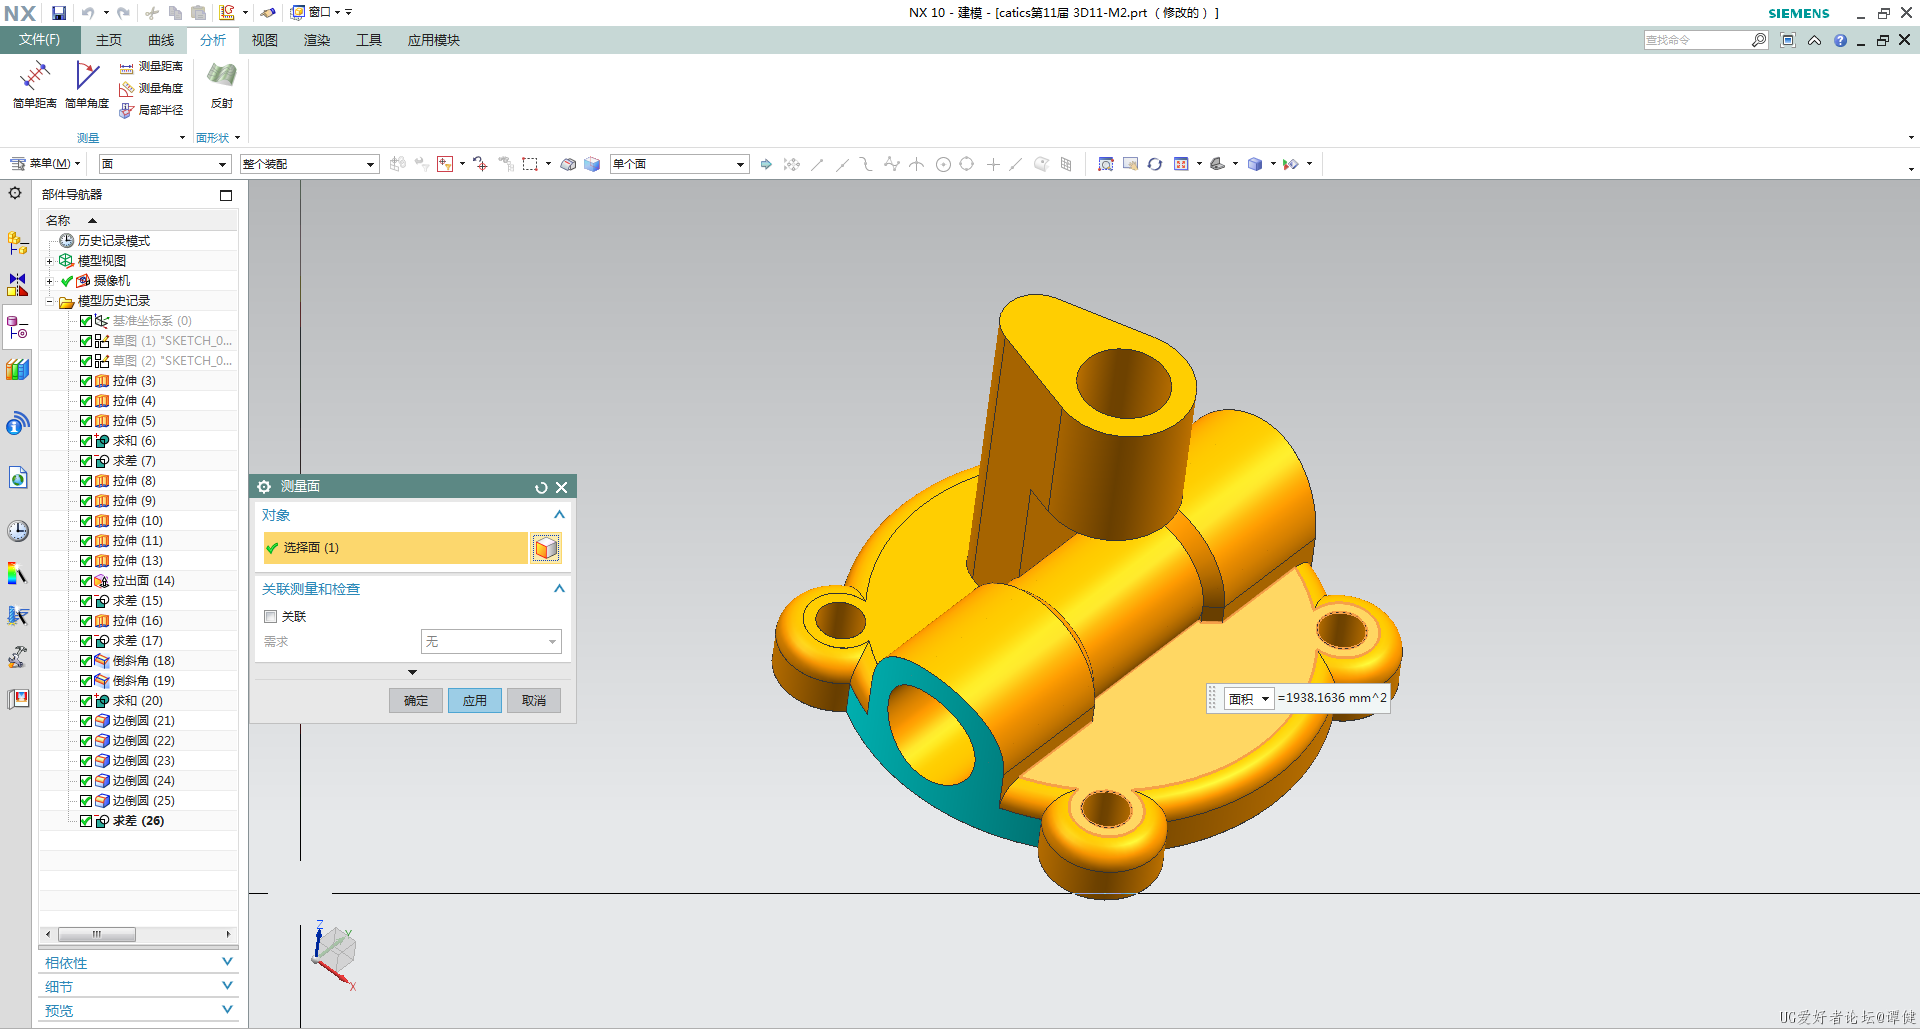Click the shaded cube rendering style icon
This screenshot has width=1920, height=1029.
(1256, 164)
